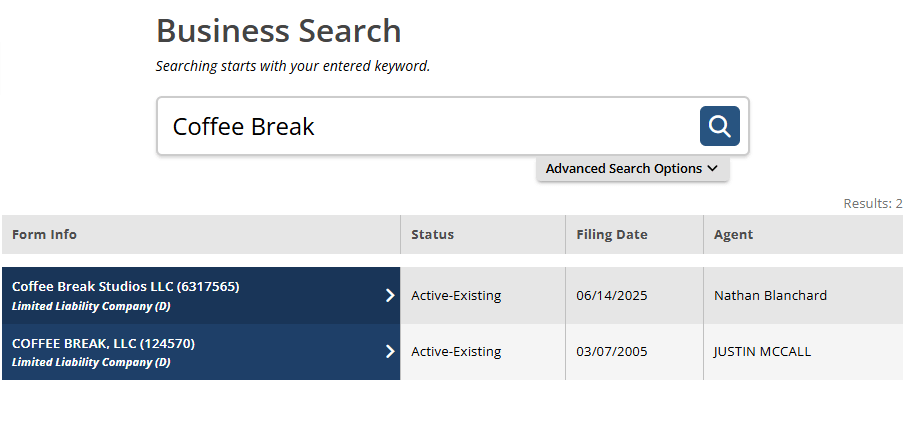Click the 'Searching starts with your entered keyword' hint
The image size is (906, 434).
click(292, 67)
